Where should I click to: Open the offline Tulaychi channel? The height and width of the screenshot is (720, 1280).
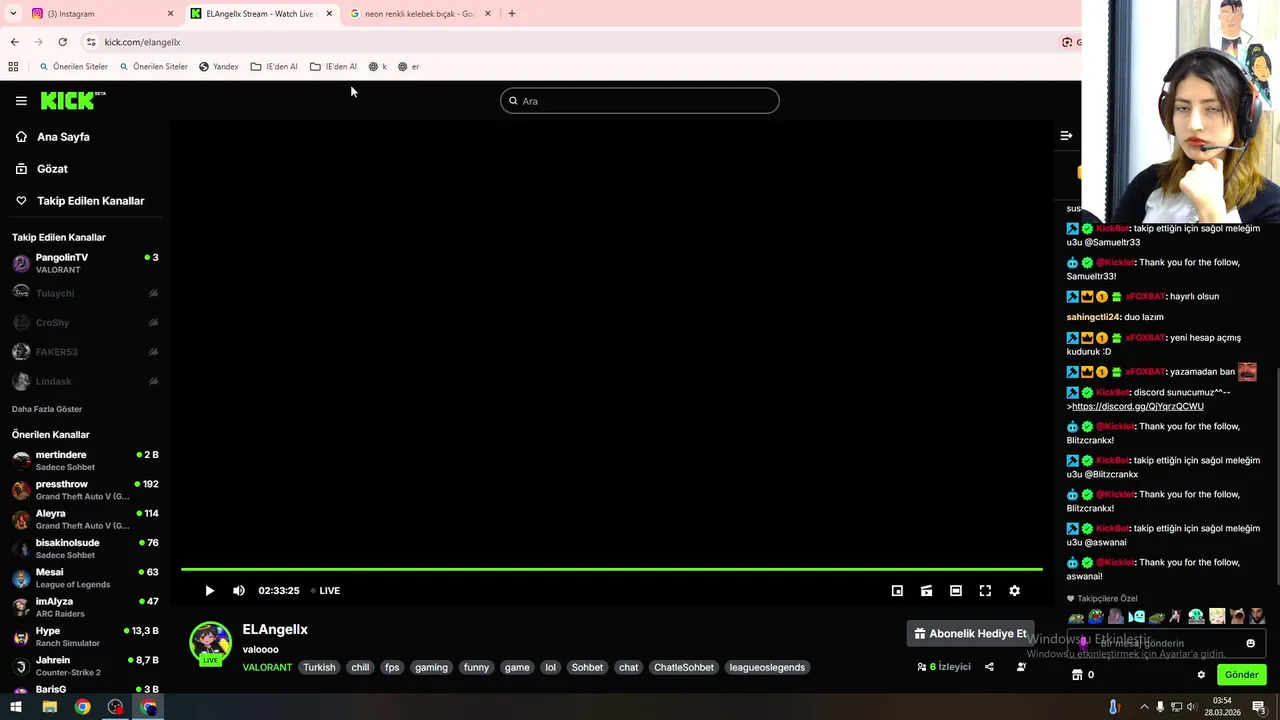[x=85, y=293]
